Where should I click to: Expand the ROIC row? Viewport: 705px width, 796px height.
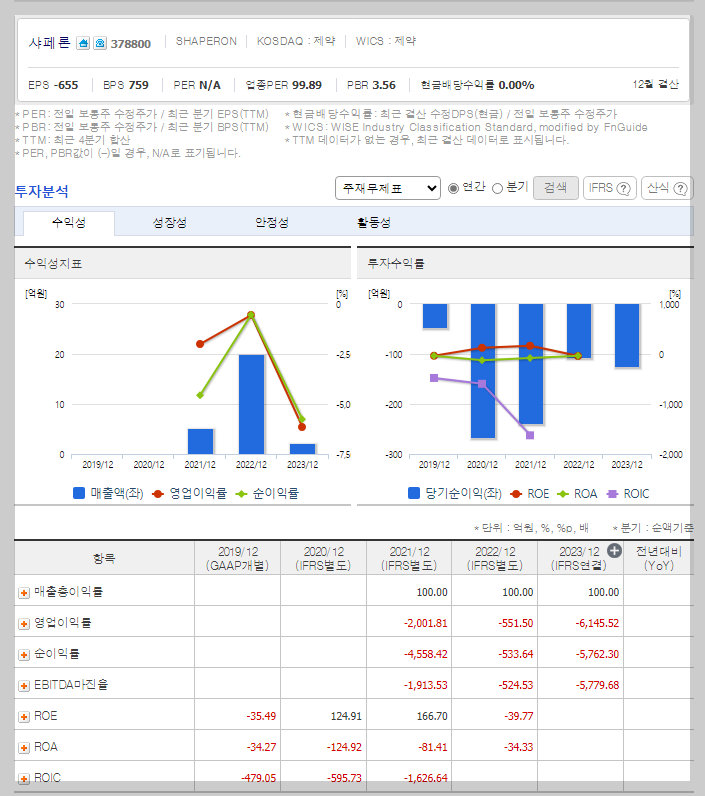click(x=24, y=778)
